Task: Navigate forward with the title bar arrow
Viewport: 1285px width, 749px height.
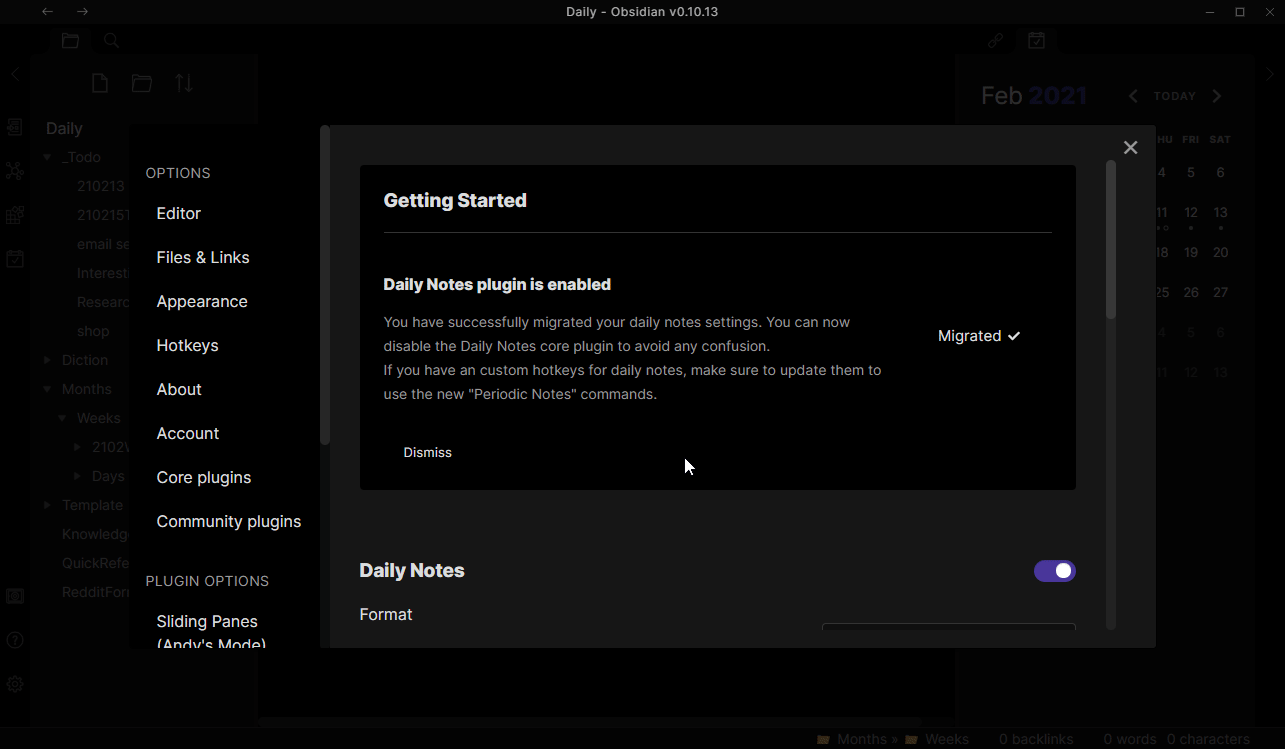Action: pos(82,11)
